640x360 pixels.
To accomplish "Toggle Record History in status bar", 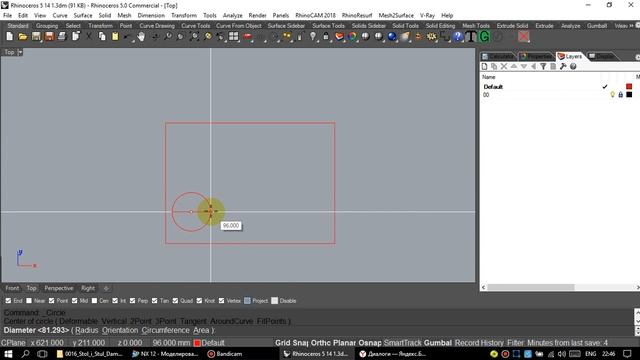I will [479, 343].
